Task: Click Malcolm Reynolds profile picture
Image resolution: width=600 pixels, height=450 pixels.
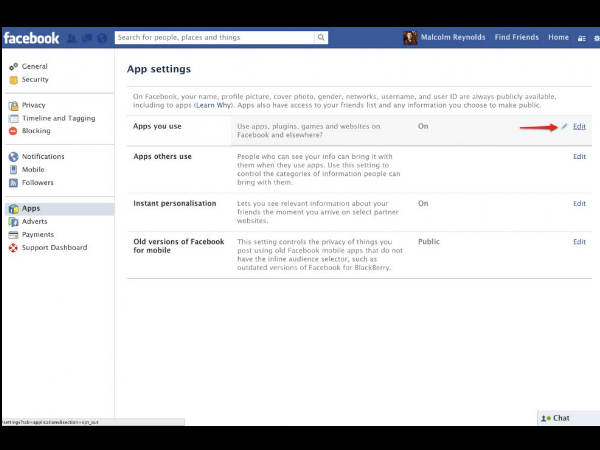Action: click(x=410, y=38)
